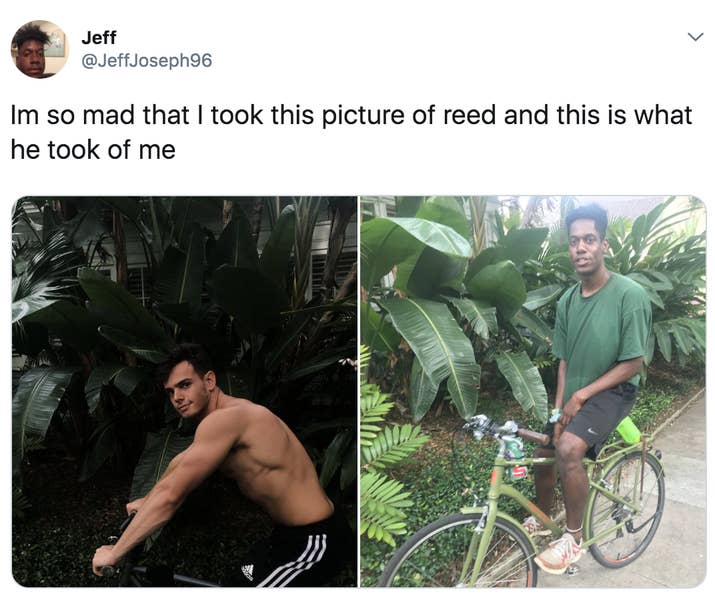Click Jeff's round profile avatar
The height and width of the screenshot is (606, 715).
(x=40, y=49)
